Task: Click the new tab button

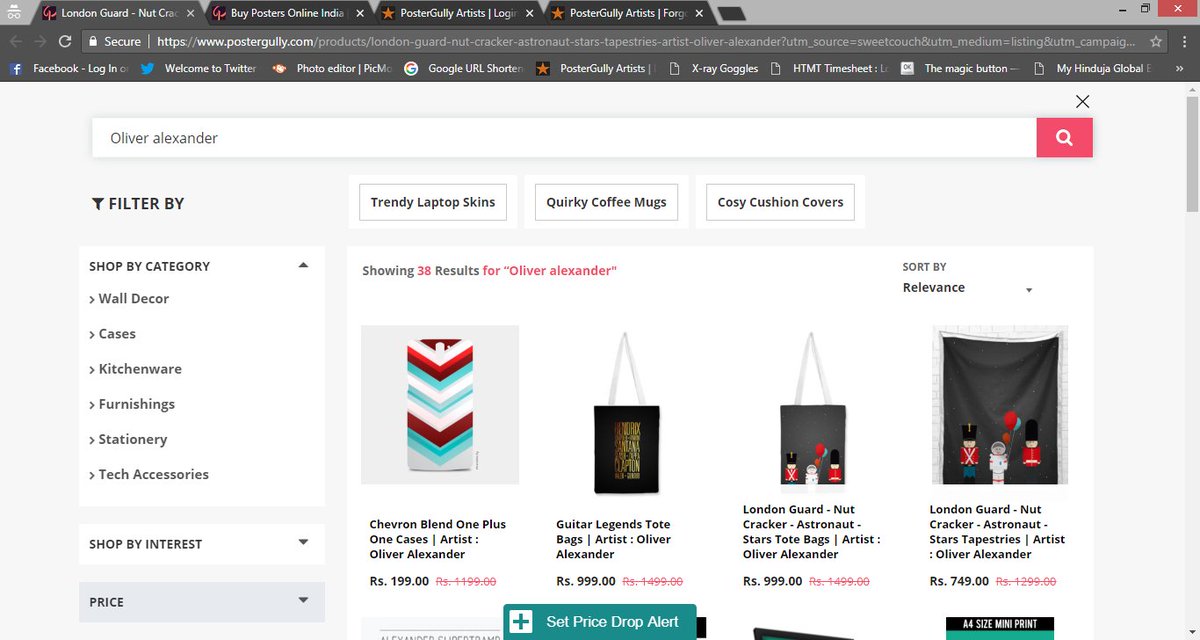Action: click(731, 14)
